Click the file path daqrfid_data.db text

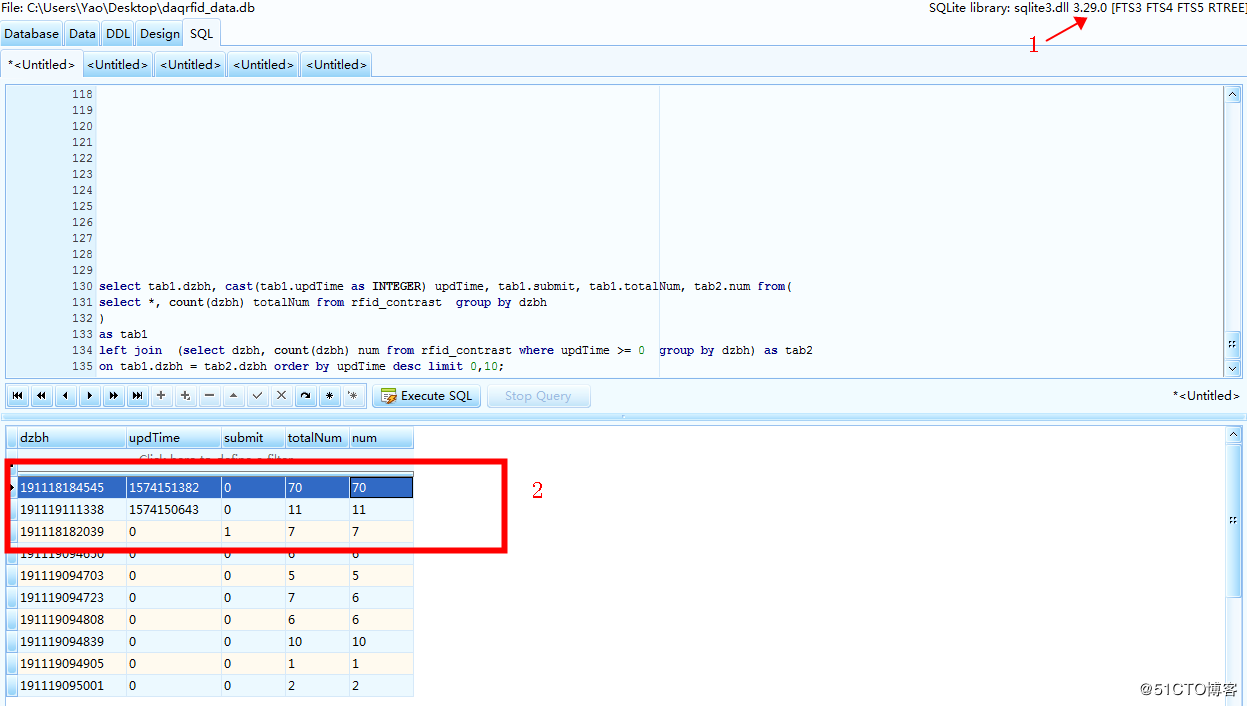[x=128, y=8]
